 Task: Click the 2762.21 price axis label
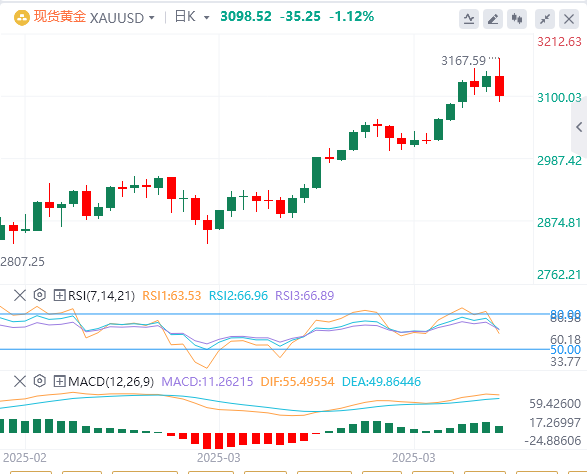[x=559, y=275]
